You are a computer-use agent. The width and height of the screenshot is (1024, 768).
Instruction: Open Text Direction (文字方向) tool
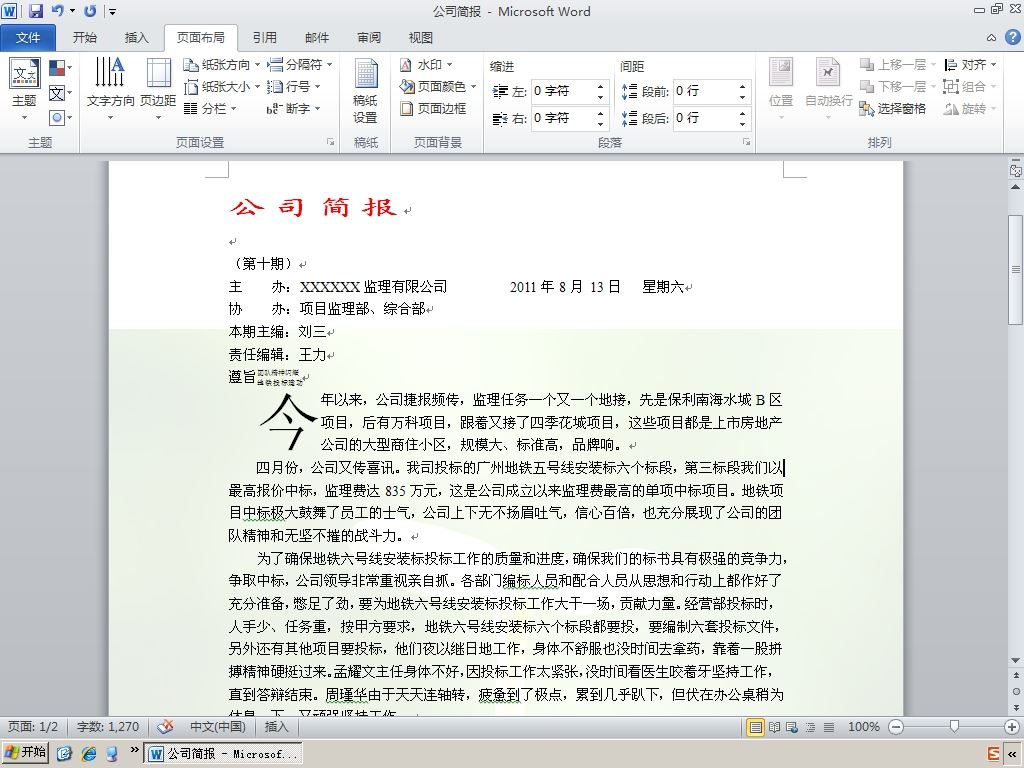(110, 90)
